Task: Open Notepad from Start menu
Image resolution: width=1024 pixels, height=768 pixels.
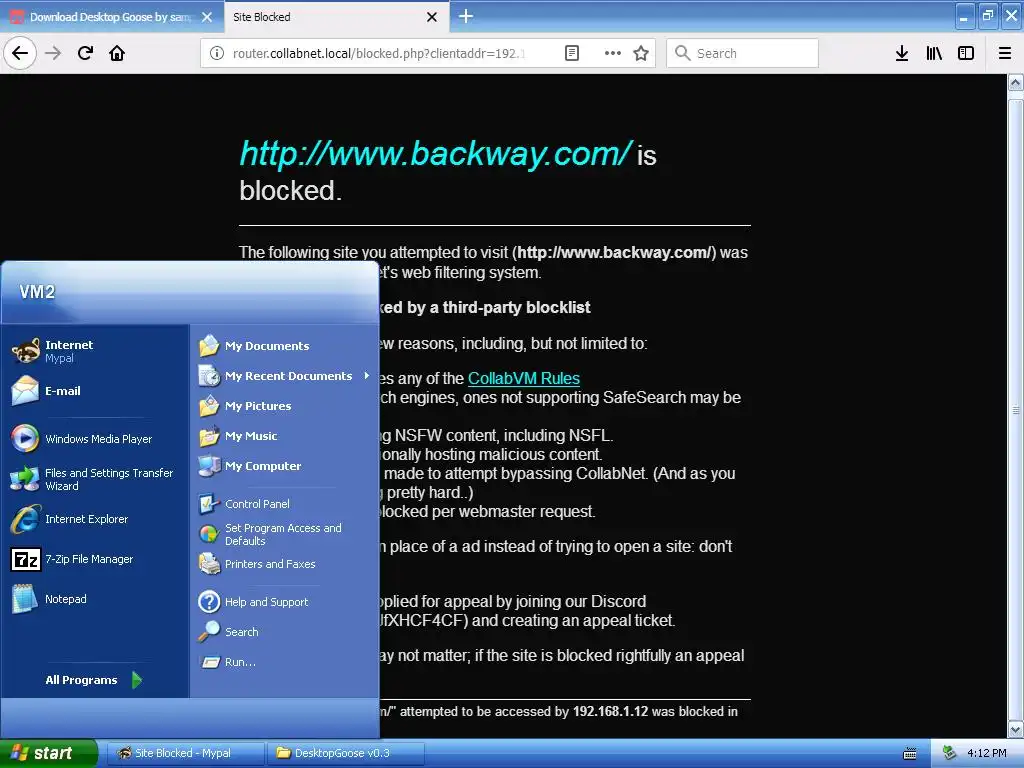Action: [x=95, y=599]
